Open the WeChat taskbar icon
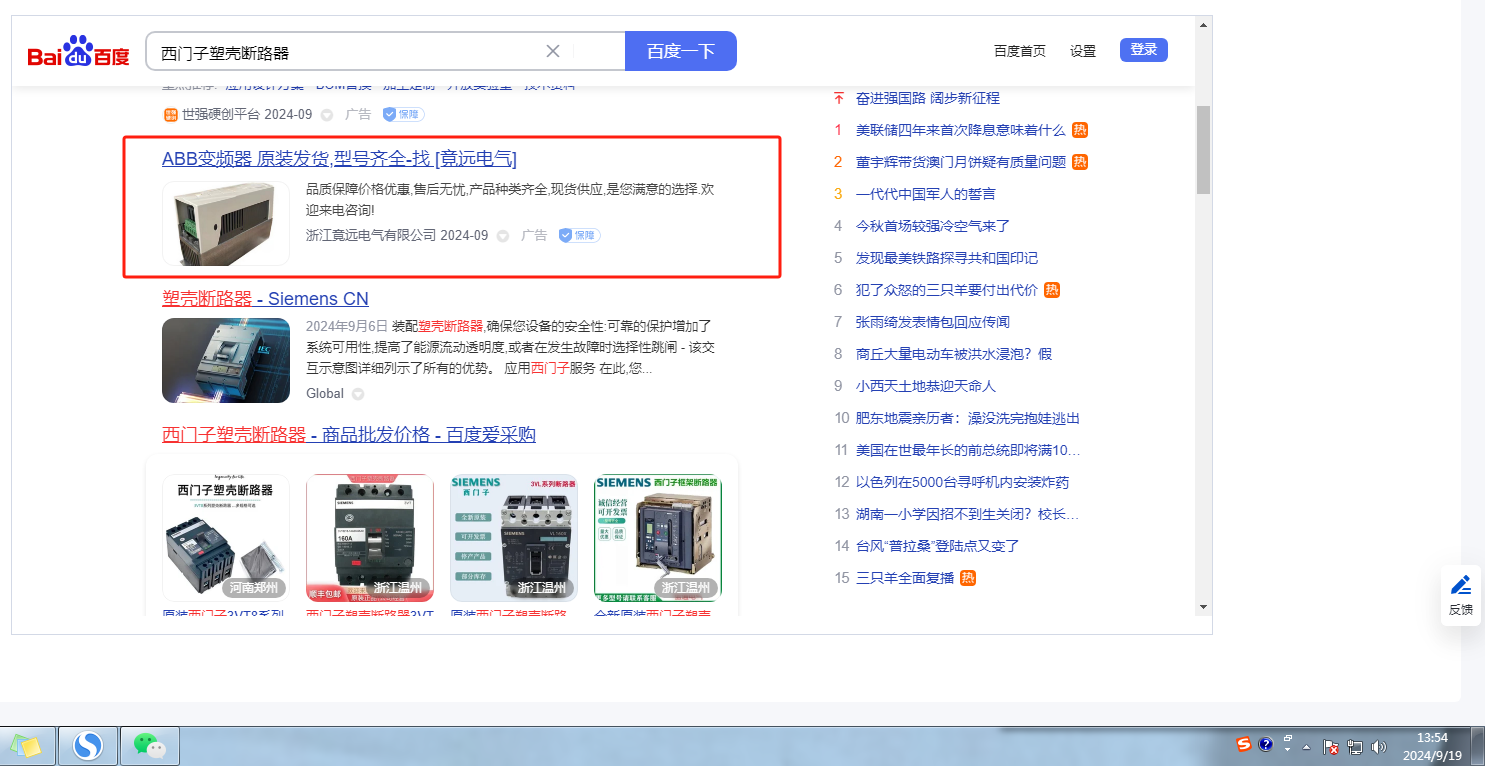 [x=149, y=746]
